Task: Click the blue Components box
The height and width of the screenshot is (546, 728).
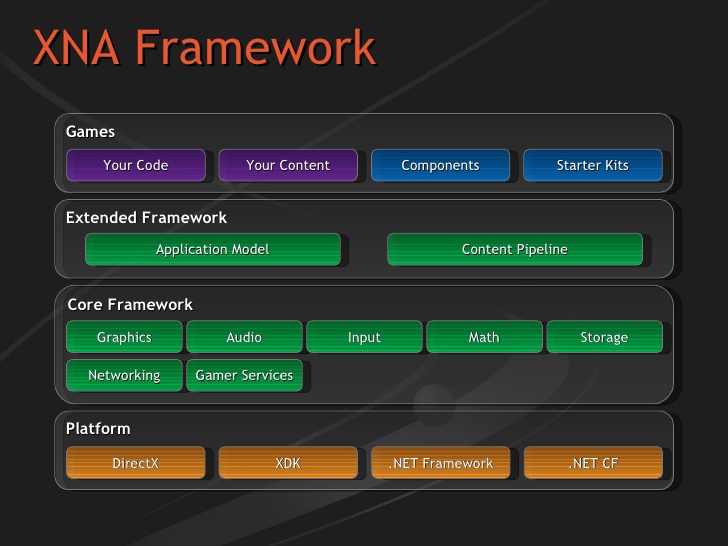Action: pos(440,165)
